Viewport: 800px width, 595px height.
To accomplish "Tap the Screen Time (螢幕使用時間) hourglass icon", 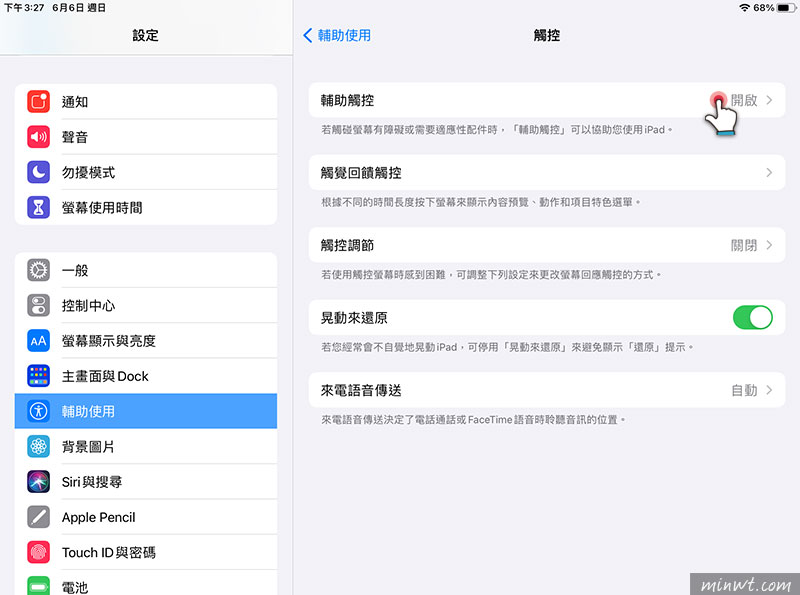I will (38, 207).
